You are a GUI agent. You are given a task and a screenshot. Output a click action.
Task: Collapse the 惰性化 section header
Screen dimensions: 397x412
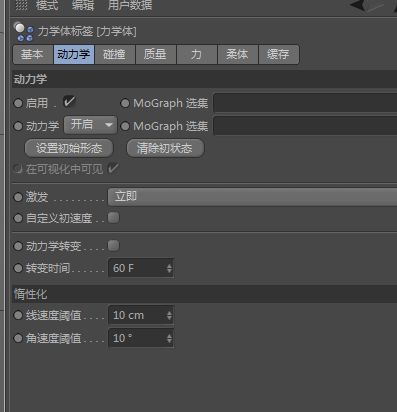[204, 294]
